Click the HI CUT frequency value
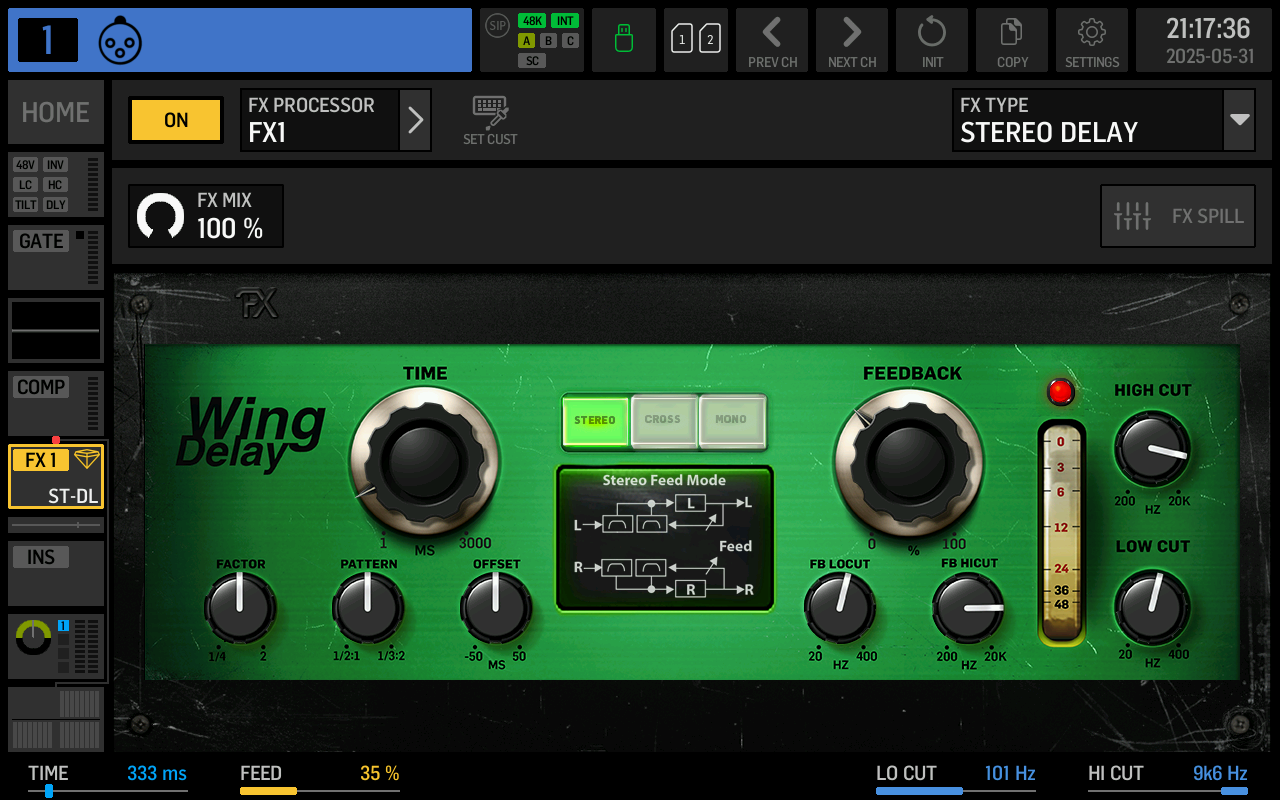This screenshot has width=1280, height=800. tap(1220, 773)
